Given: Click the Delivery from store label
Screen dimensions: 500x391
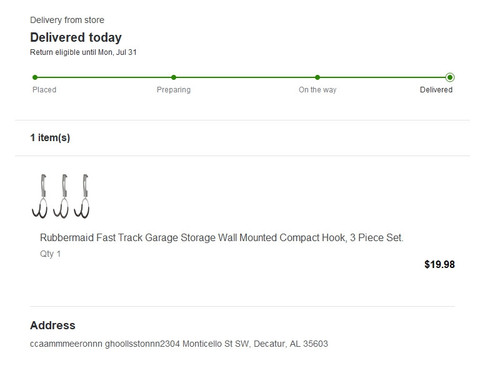Looking at the screenshot, I should click(67, 20).
